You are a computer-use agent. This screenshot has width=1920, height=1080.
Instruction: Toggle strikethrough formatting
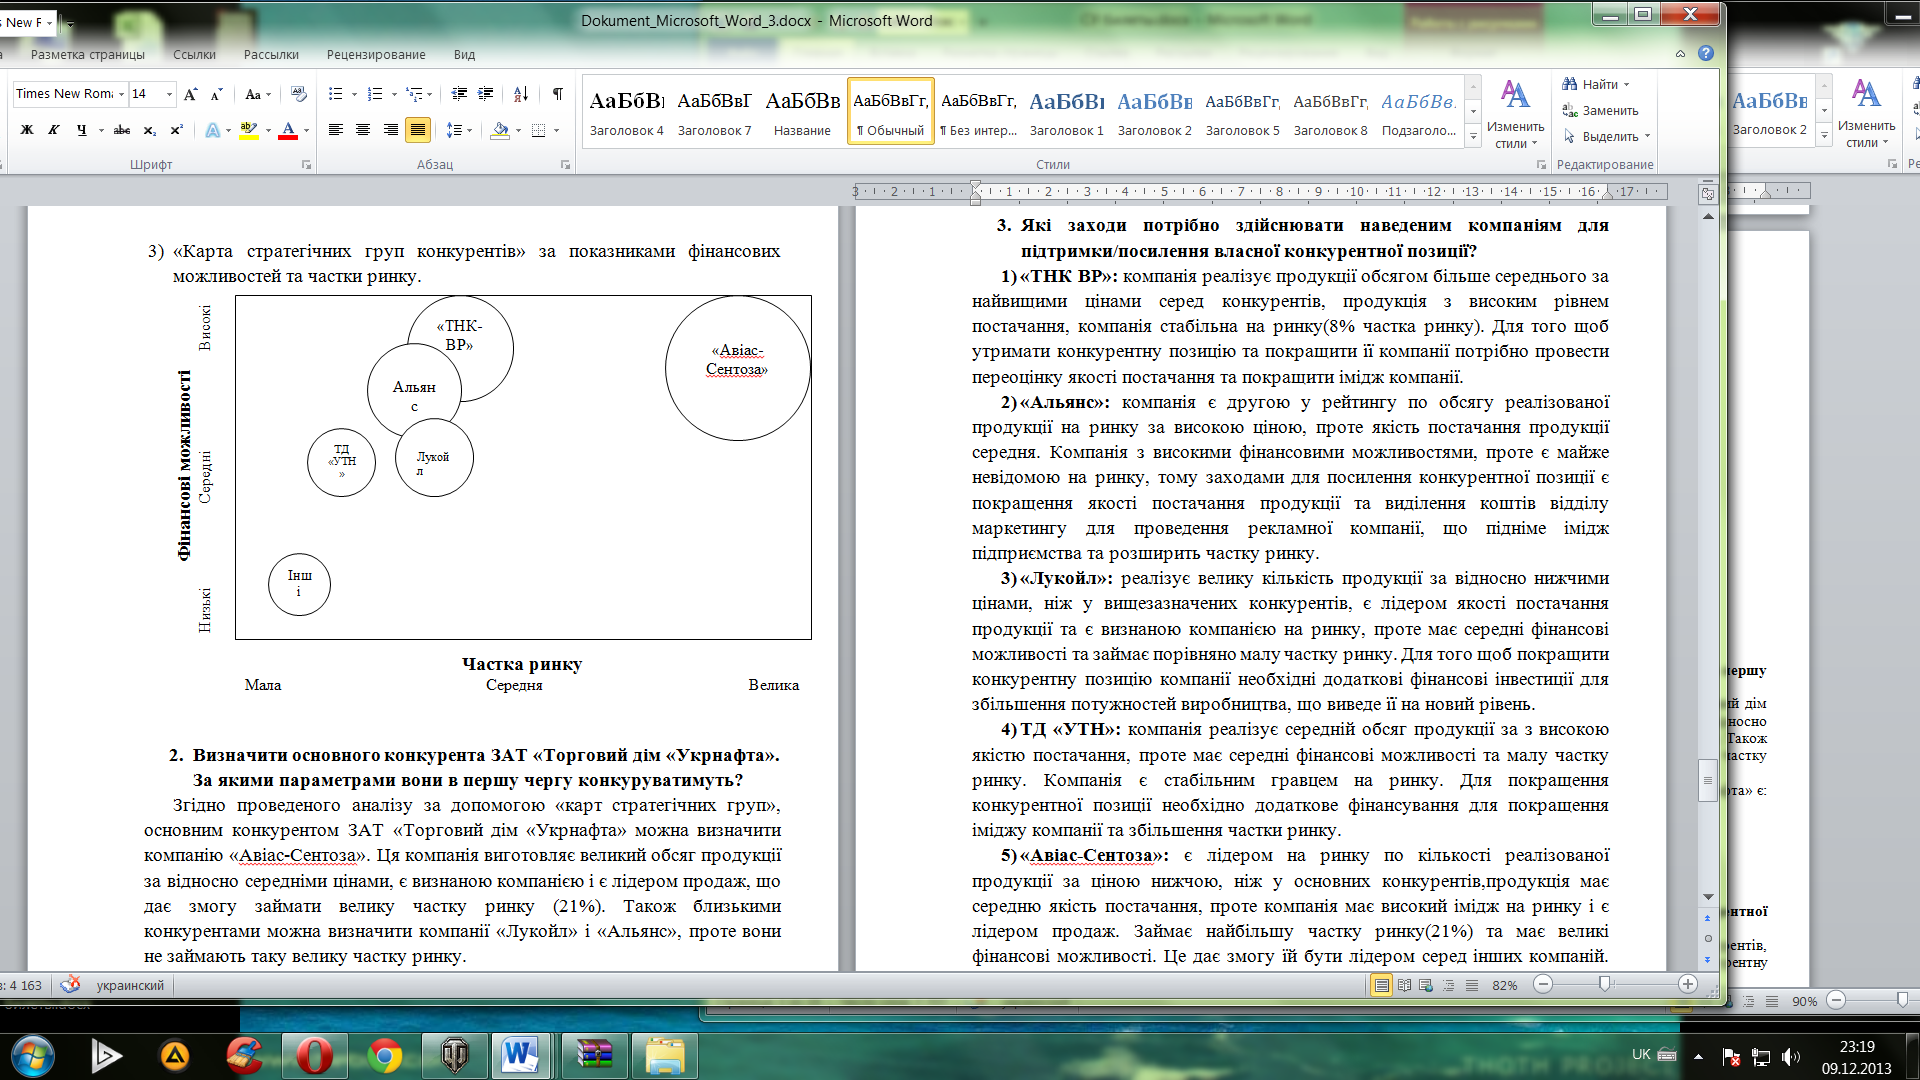pos(122,130)
